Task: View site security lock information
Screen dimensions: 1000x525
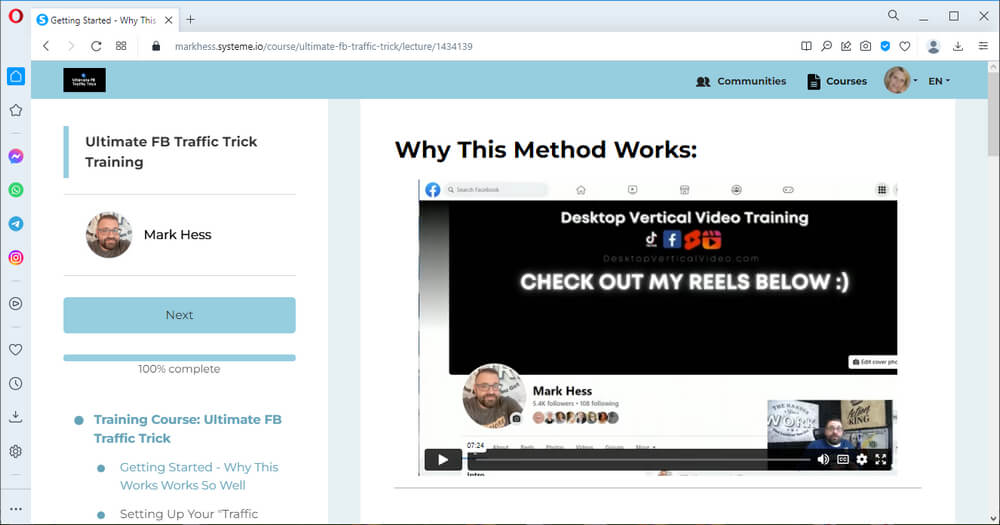Action: click(156, 46)
